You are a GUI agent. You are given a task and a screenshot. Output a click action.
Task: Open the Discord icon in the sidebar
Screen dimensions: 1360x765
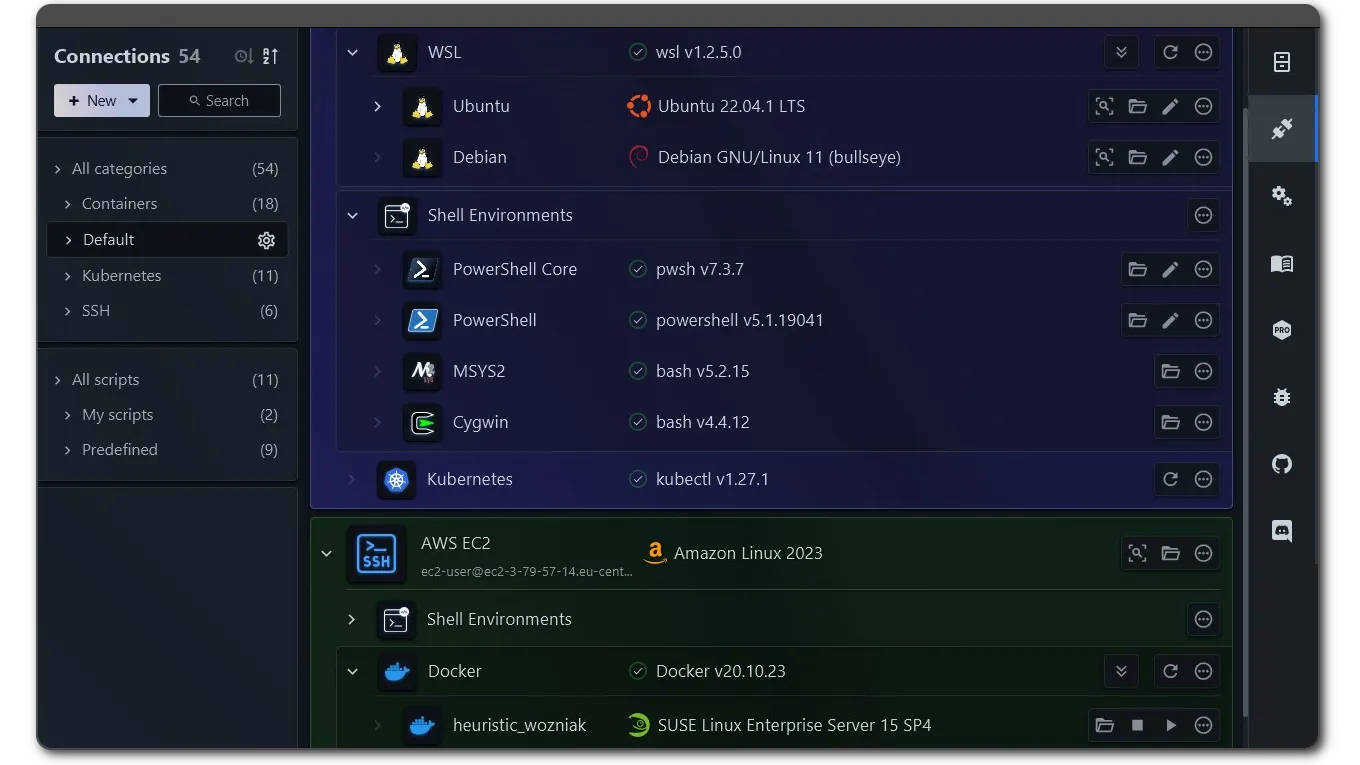(x=1282, y=531)
